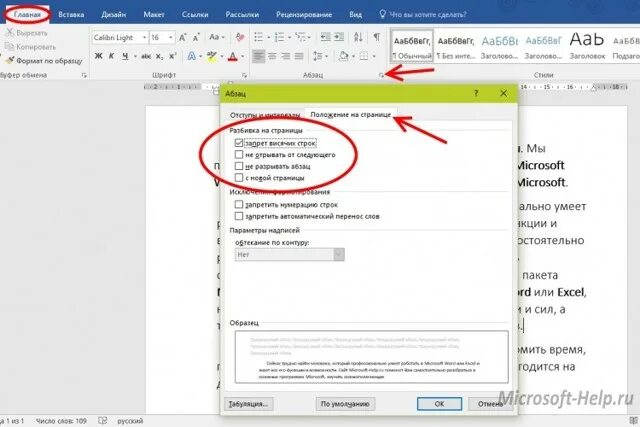Open the Вставка ribbon tab

click(71, 15)
